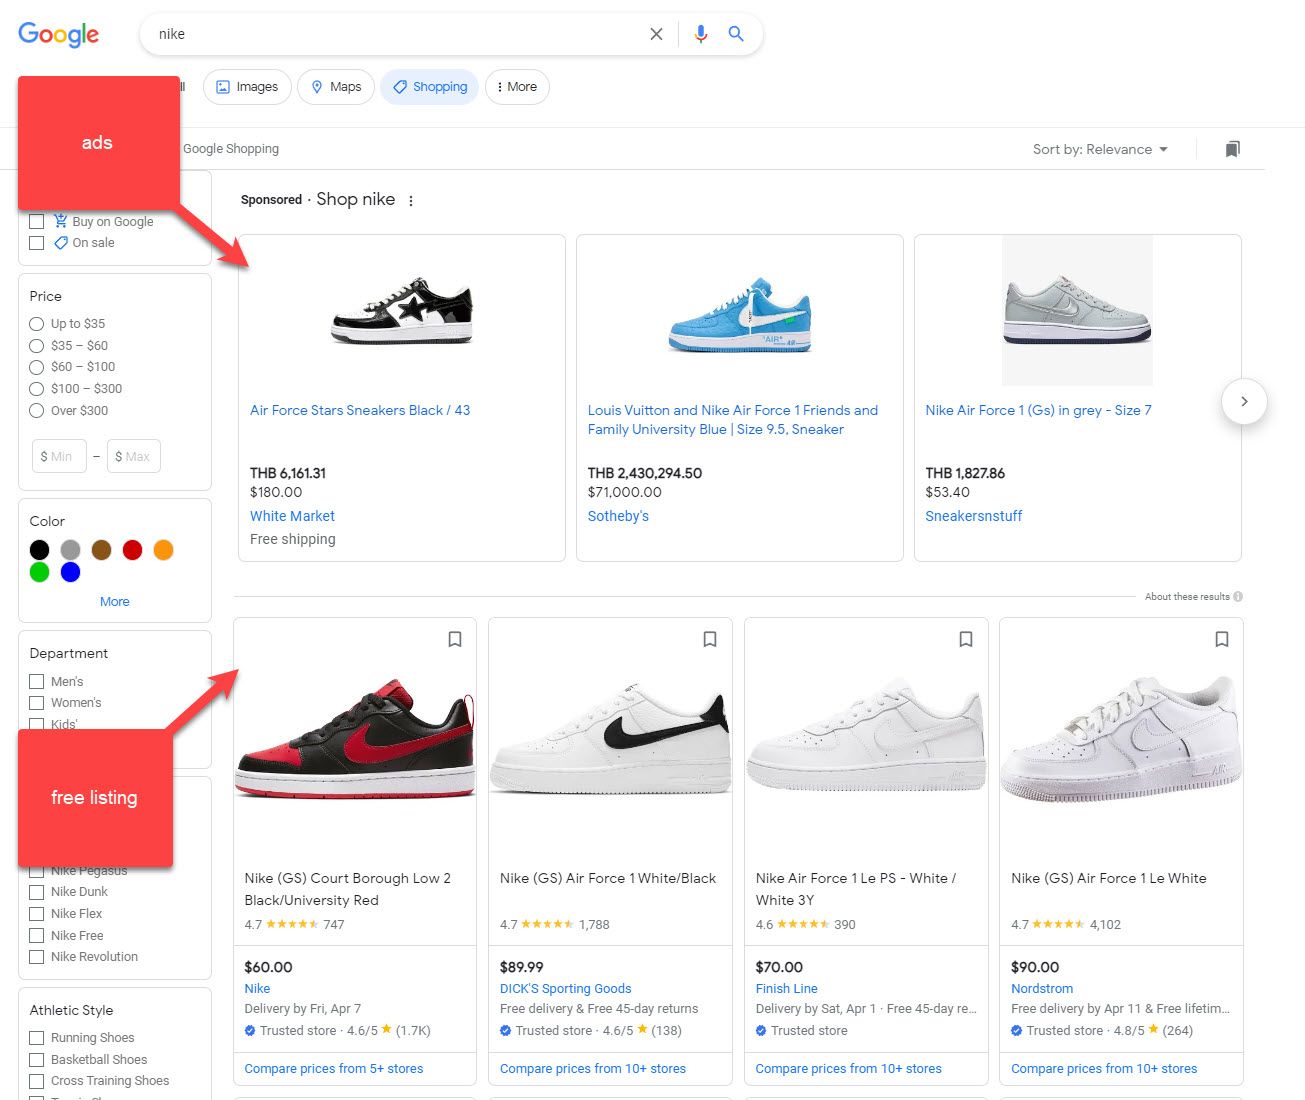Show next sponsored products with arrow
1305x1100 pixels.
[x=1244, y=401]
